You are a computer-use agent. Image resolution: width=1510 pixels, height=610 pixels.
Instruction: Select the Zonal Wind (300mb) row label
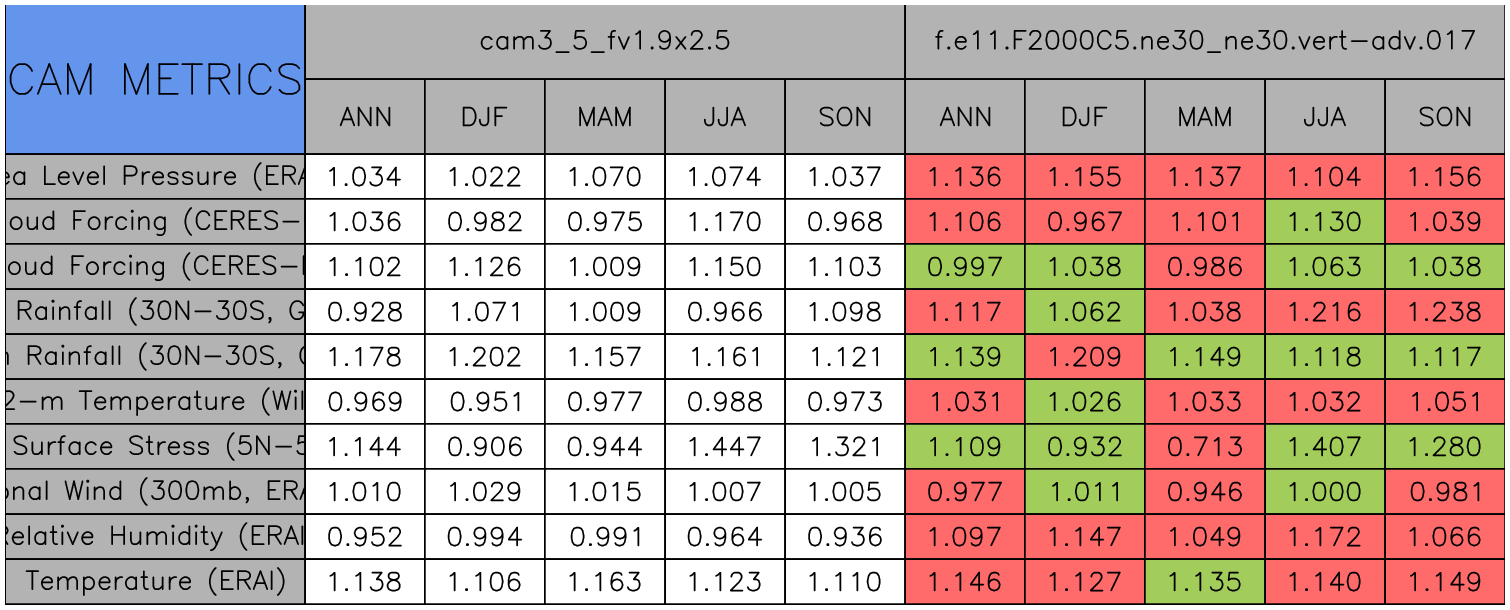[x=154, y=491]
